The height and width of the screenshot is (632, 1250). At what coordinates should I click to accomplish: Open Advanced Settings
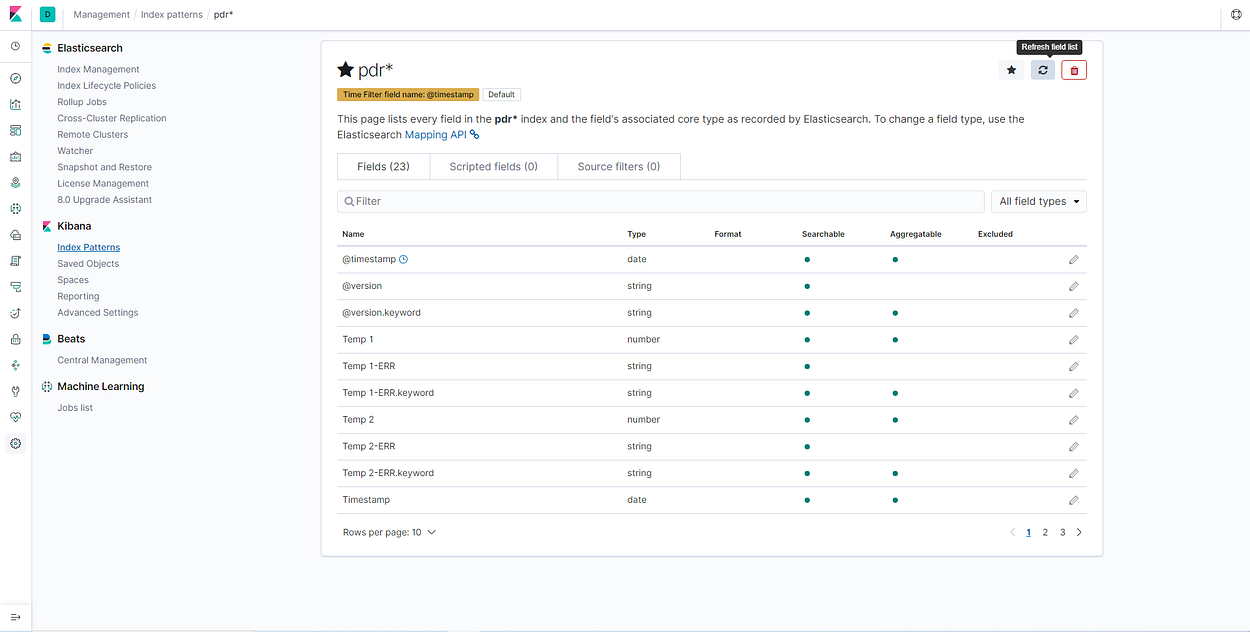click(x=98, y=313)
